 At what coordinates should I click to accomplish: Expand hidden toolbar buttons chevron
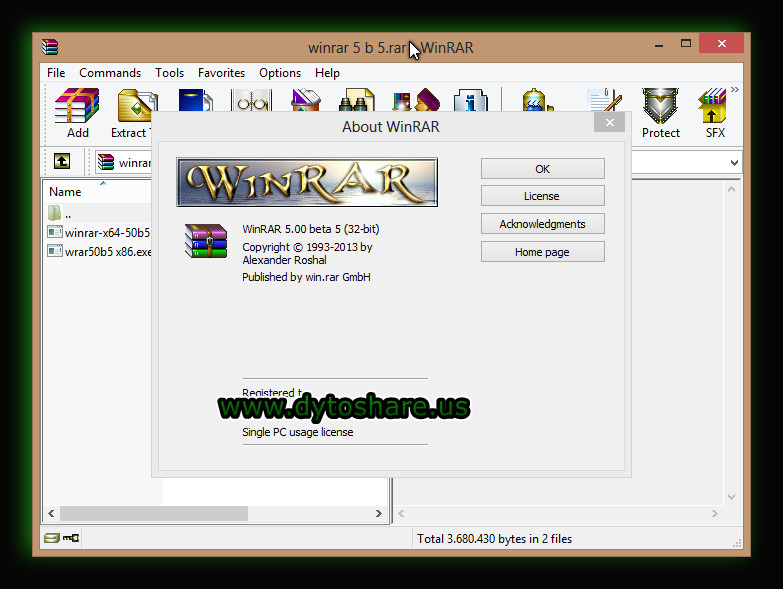coord(735,90)
